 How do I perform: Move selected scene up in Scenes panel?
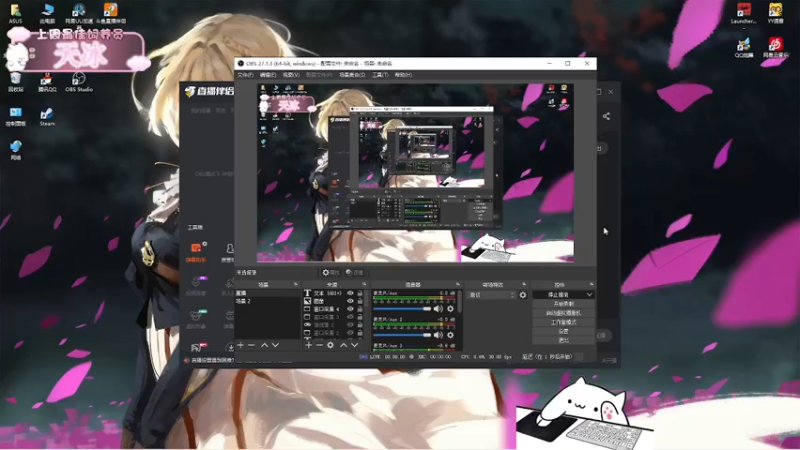(264, 345)
